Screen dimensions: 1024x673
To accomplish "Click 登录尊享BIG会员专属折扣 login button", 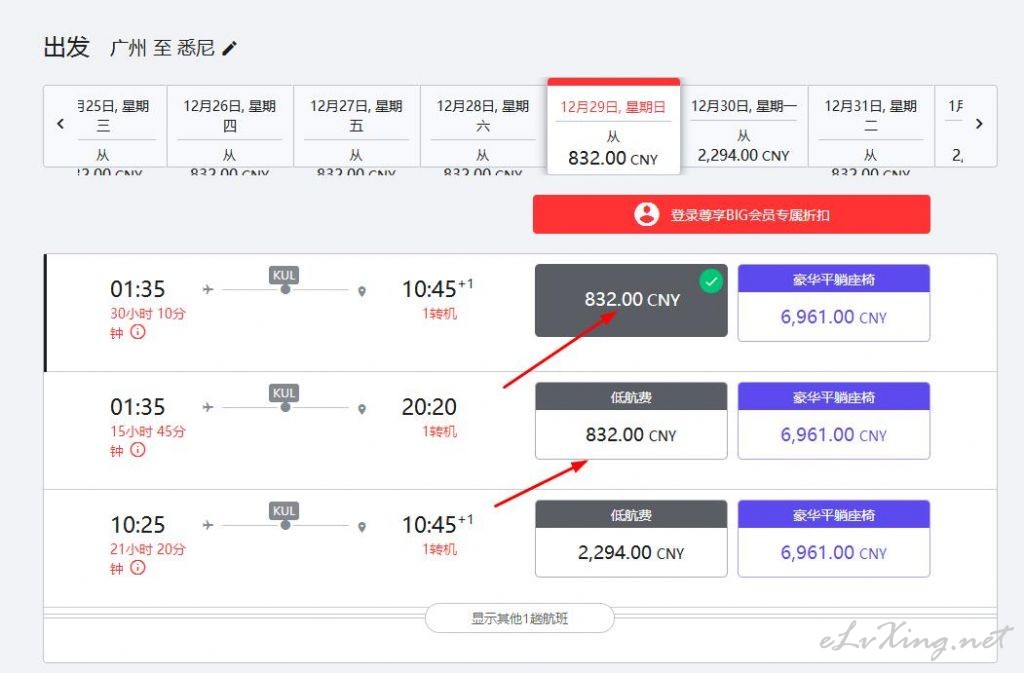I will pyautogui.click(x=731, y=214).
